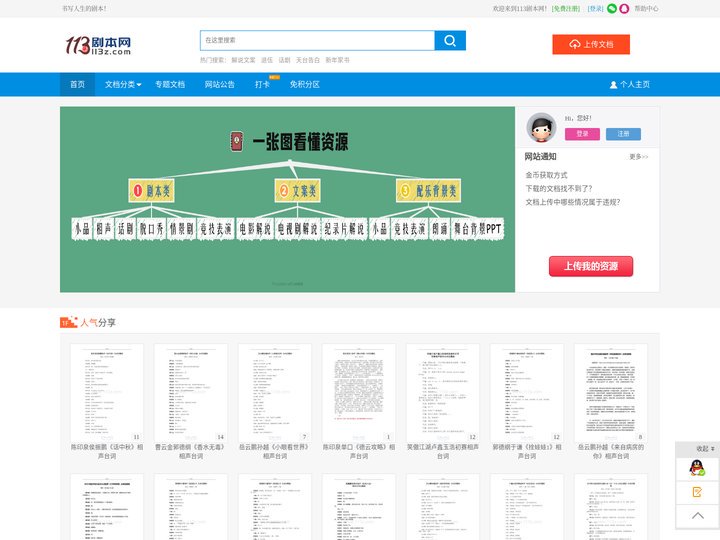Open the 打卡 menu item
Image resolution: width=720 pixels, height=540 pixels.
(262, 84)
